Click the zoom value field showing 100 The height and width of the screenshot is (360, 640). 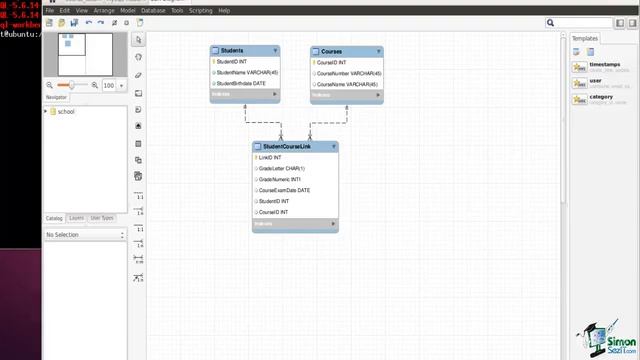(109, 86)
